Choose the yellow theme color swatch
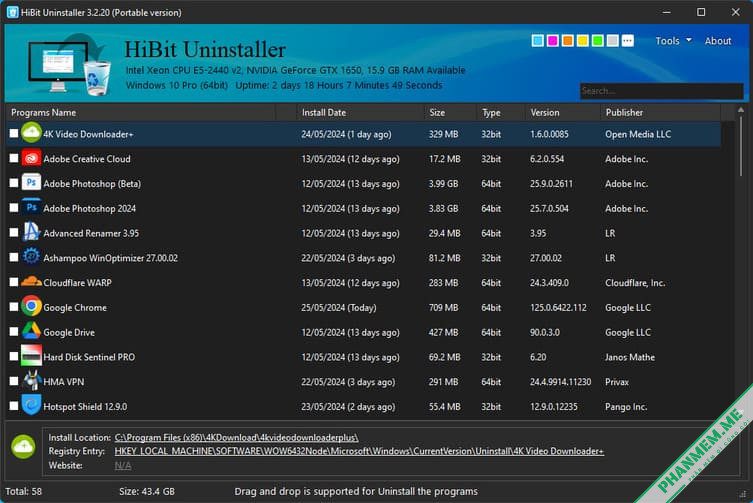 pyautogui.click(x=583, y=41)
